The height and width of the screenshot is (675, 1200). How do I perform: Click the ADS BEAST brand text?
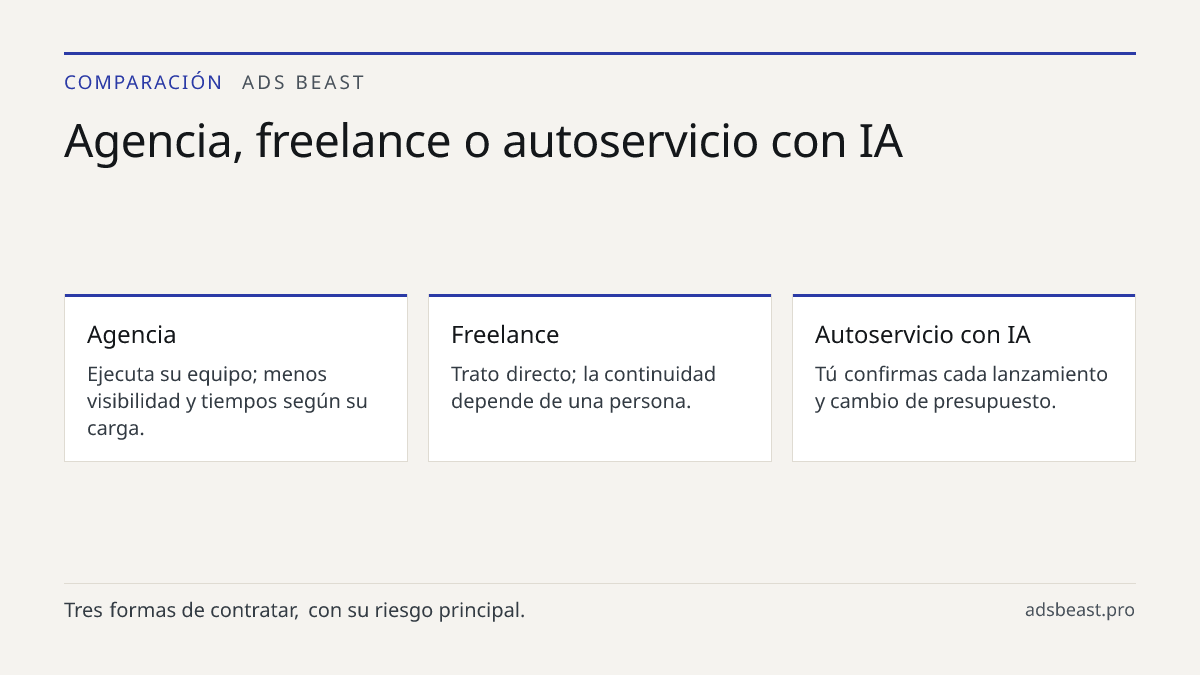(304, 82)
